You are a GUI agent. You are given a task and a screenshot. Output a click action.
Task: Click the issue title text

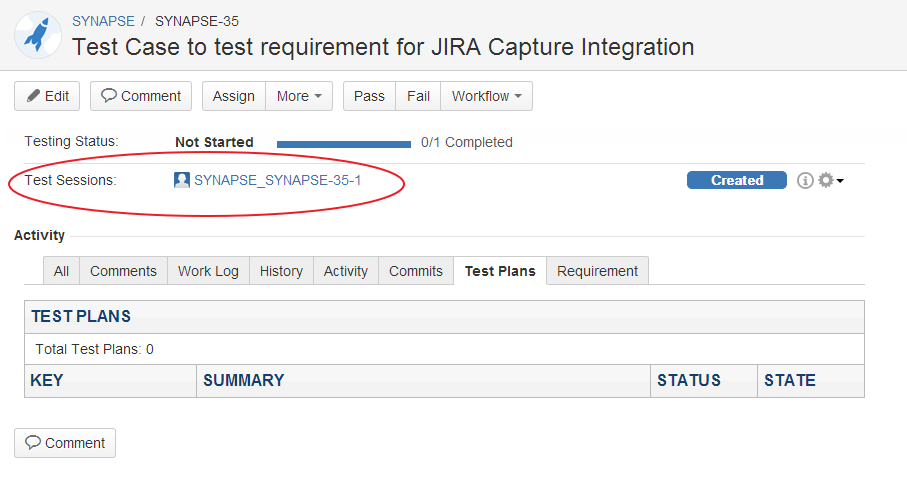coord(383,47)
